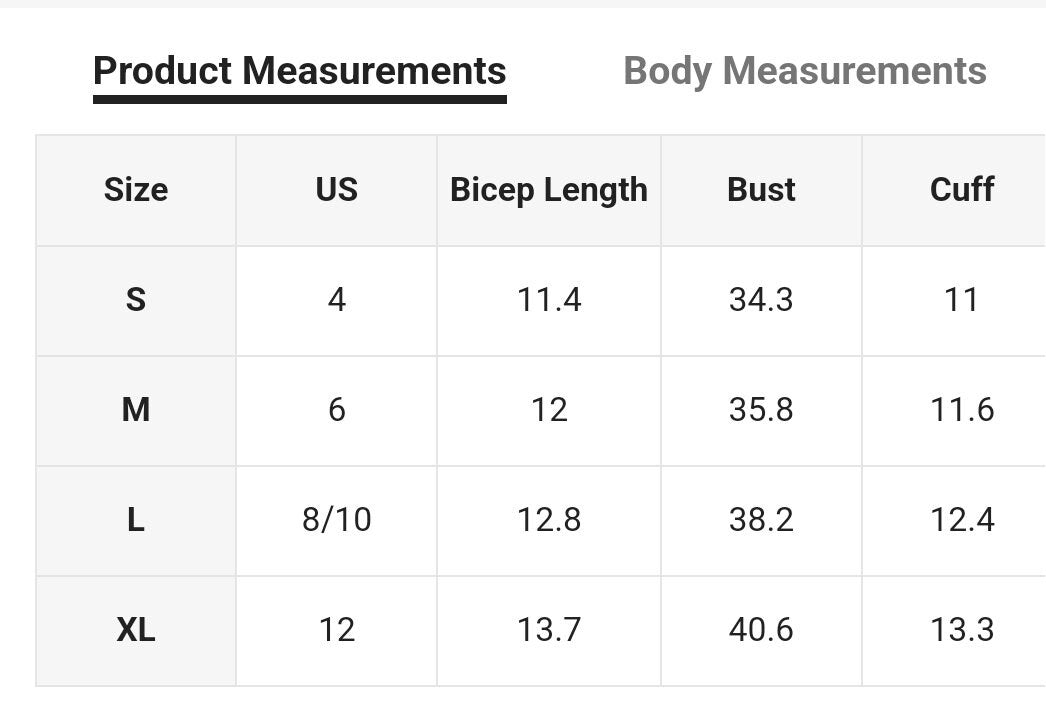This screenshot has width=1046, height=705.
Task: Click the 12.4 cuff value
Action: (961, 520)
